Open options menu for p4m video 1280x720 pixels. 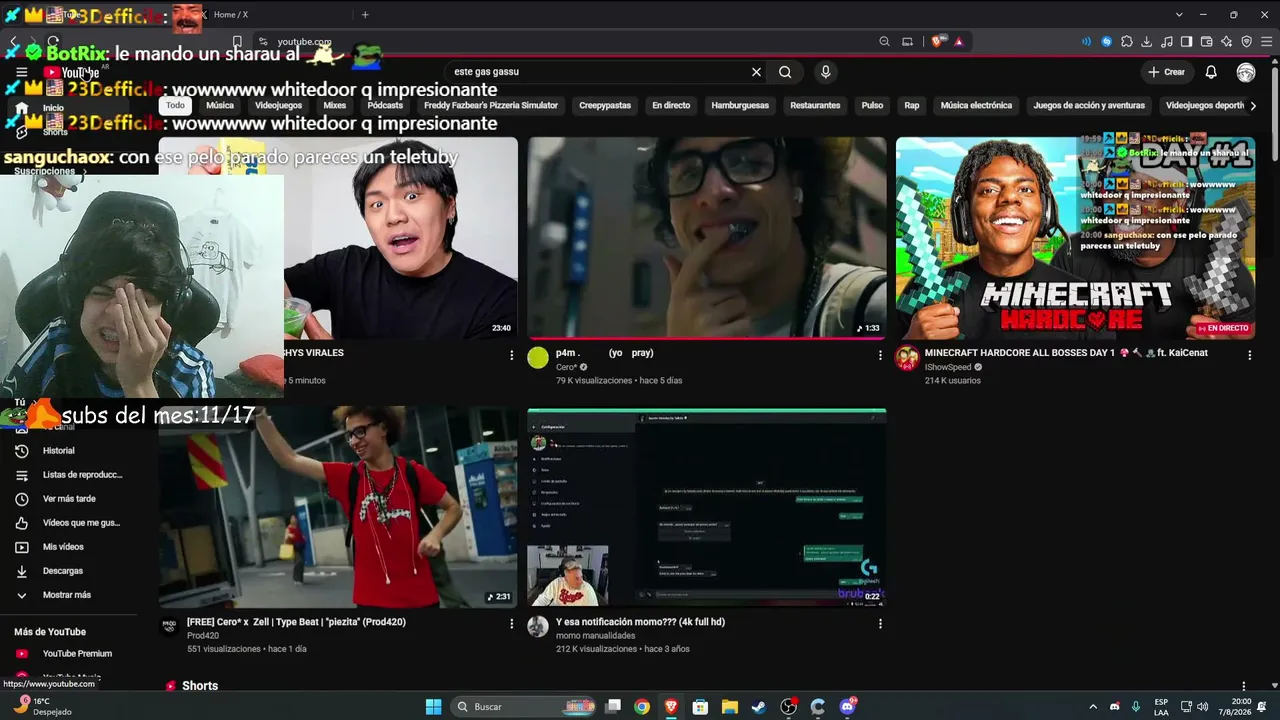click(x=880, y=355)
